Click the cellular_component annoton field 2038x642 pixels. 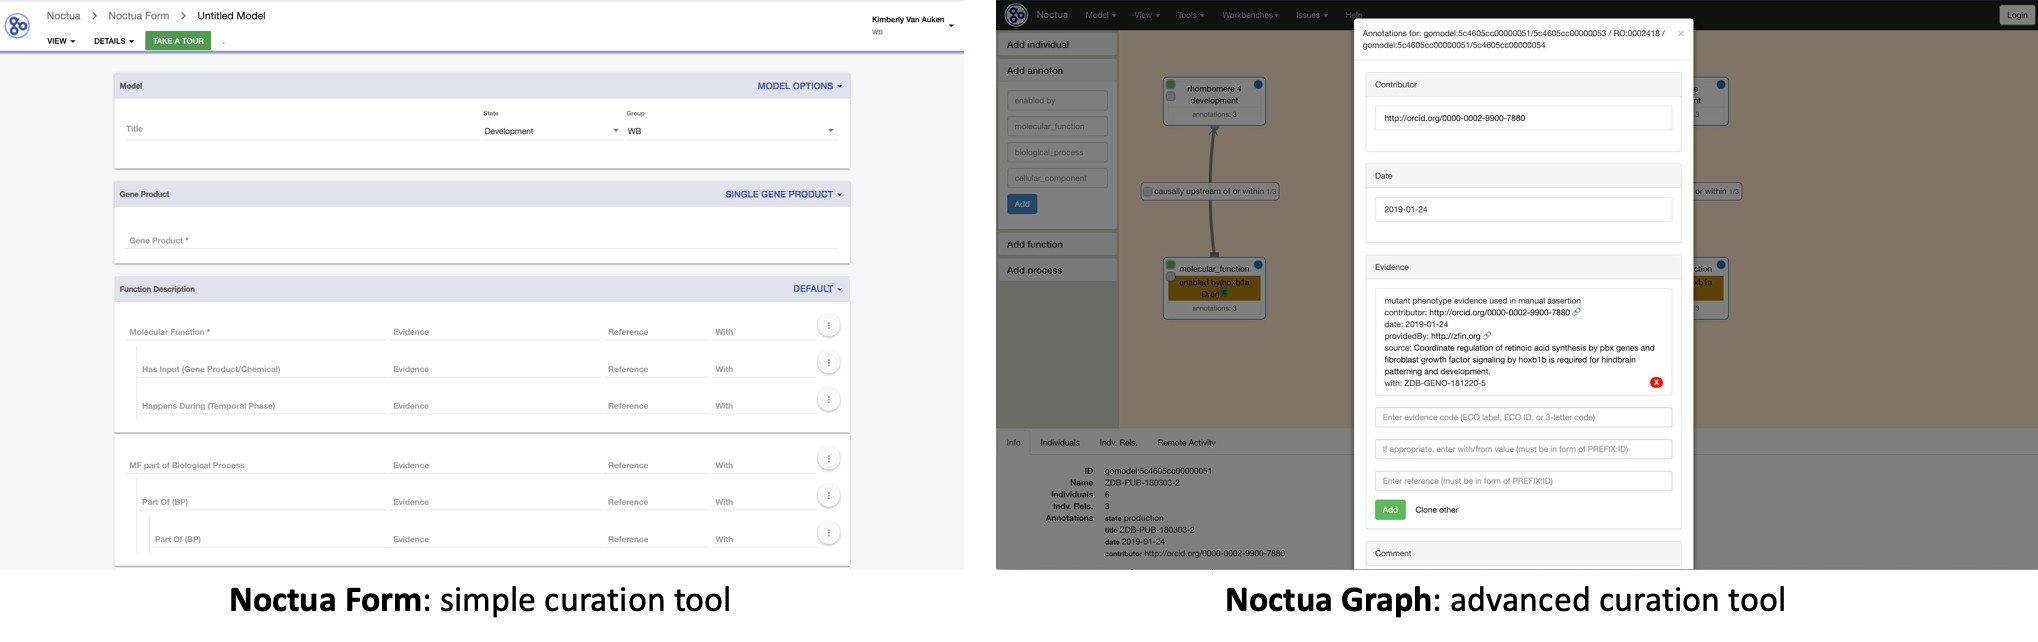click(x=1057, y=178)
